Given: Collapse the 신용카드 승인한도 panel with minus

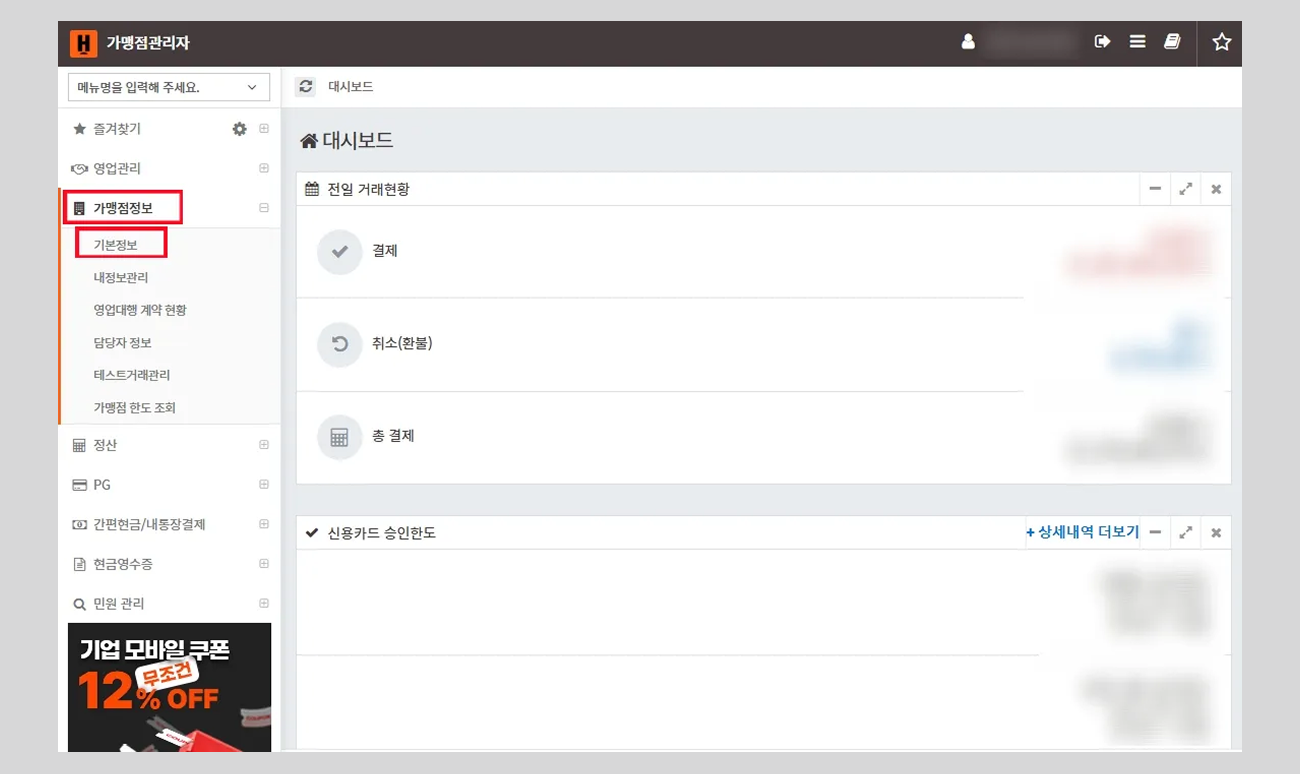Looking at the screenshot, I should [1155, 533].
